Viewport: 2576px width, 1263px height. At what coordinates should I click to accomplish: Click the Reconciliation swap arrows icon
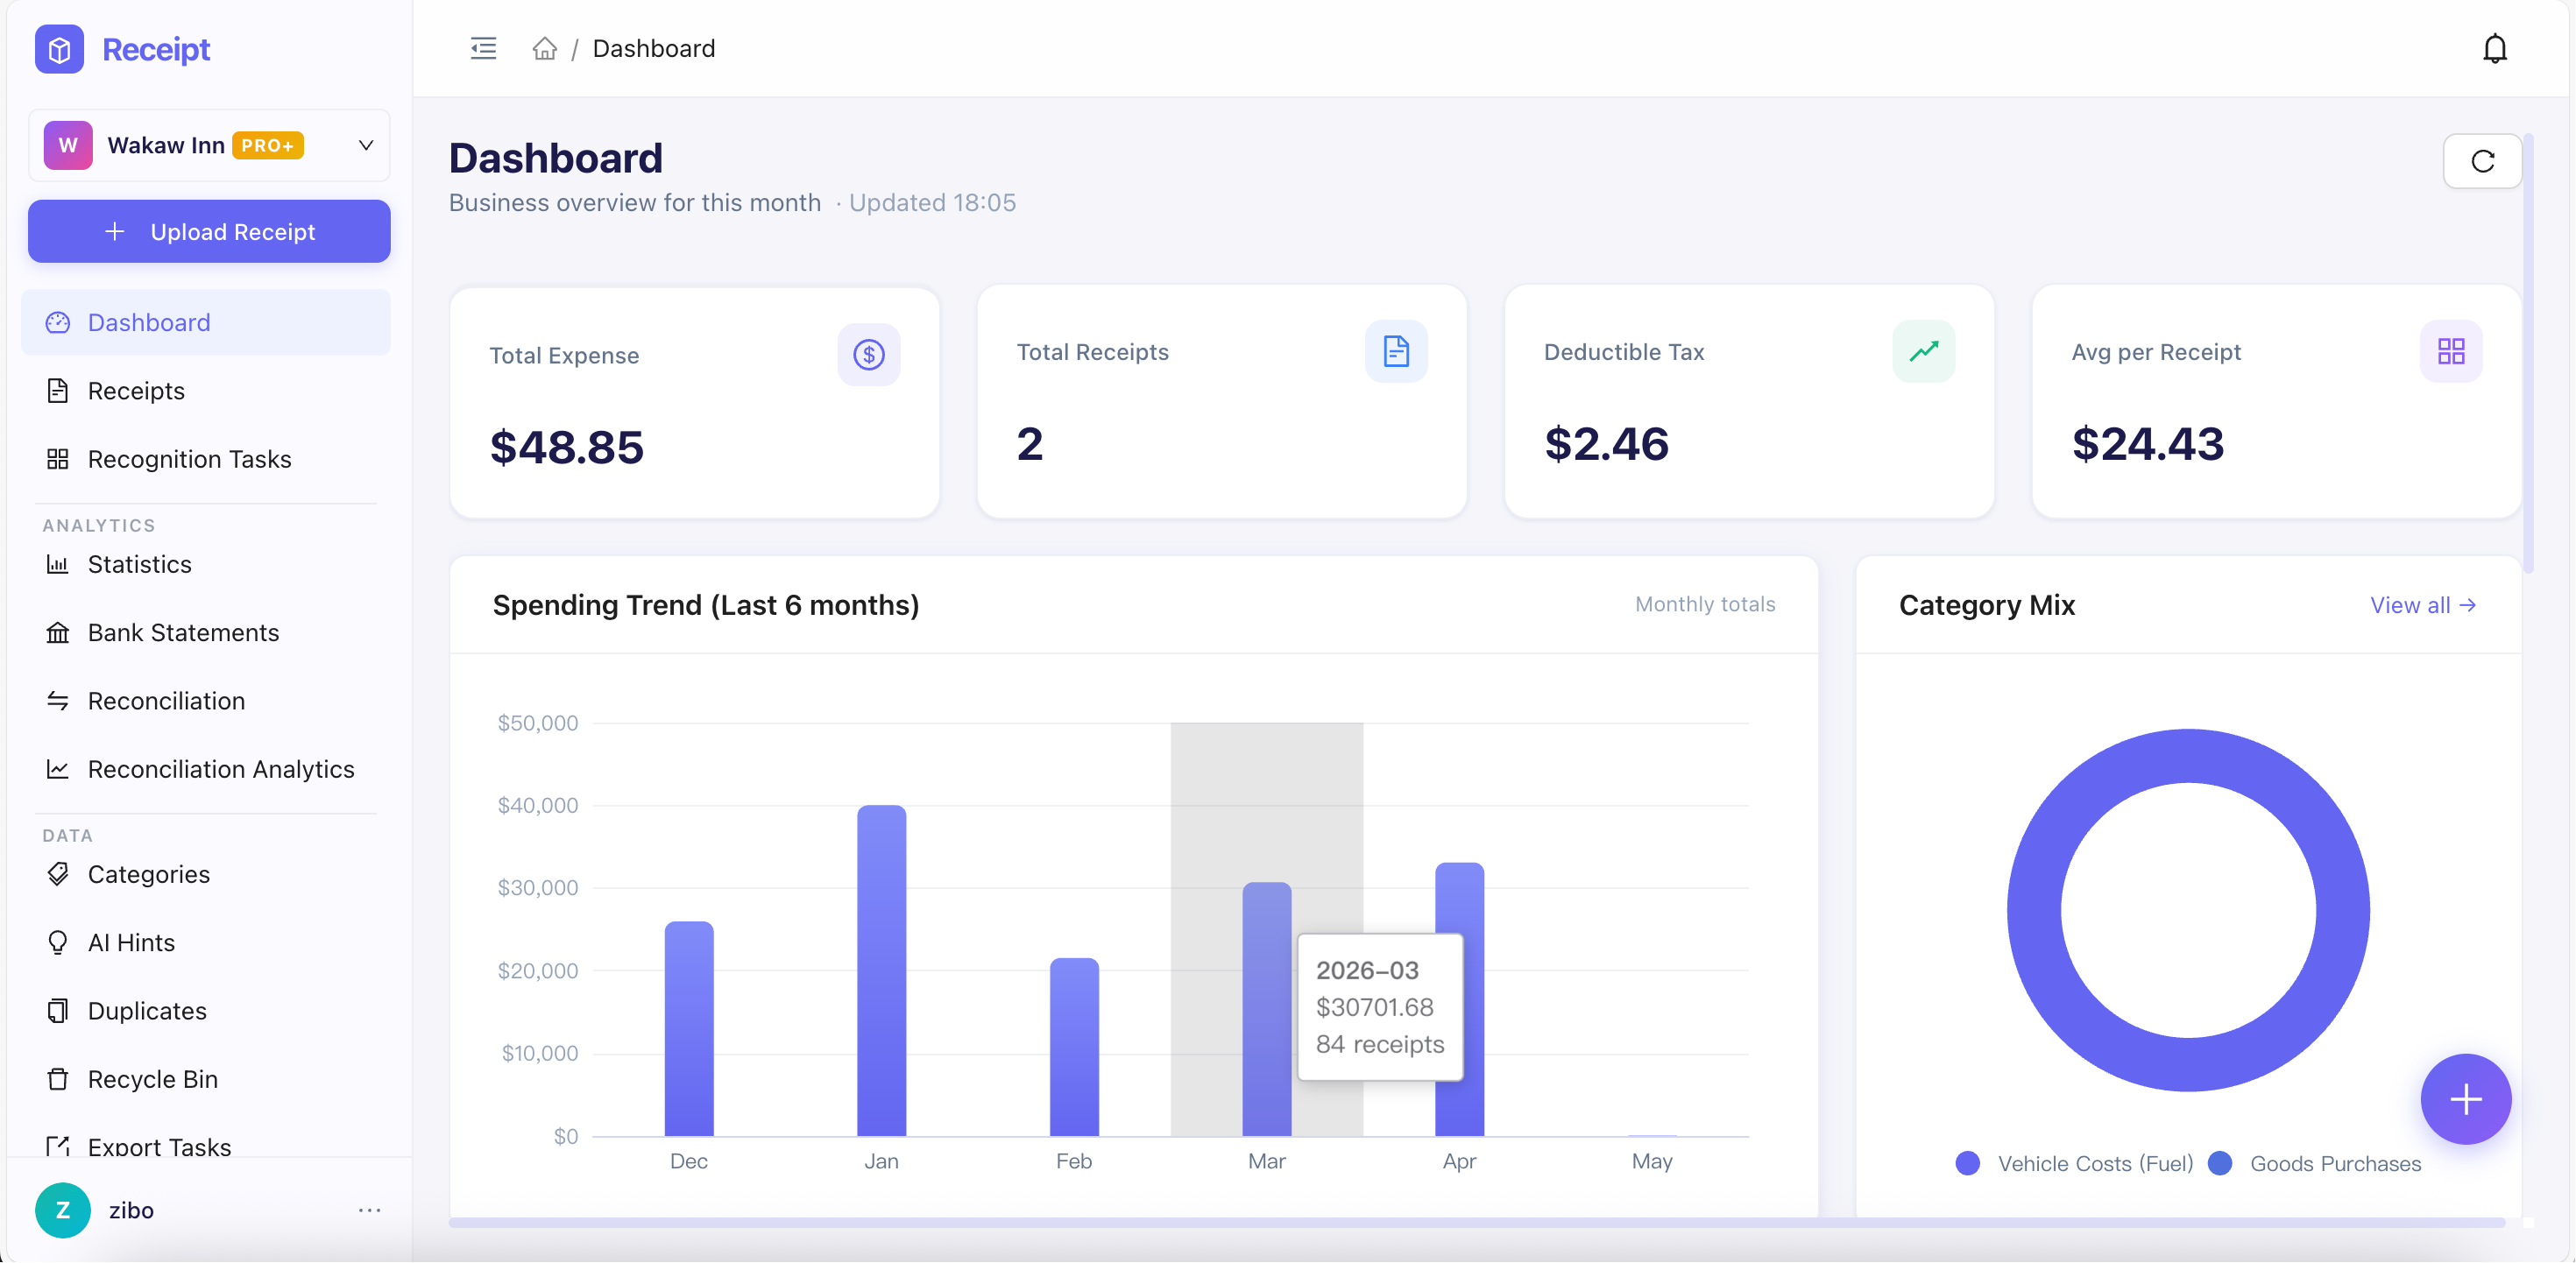click(x=58, y=701)
